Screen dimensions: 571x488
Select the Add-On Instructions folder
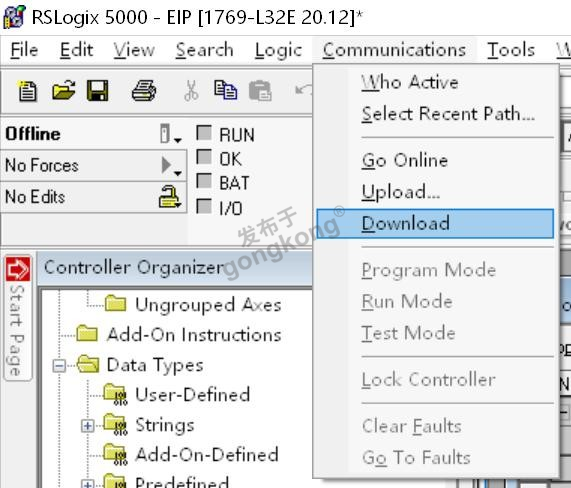click(178, 334)
